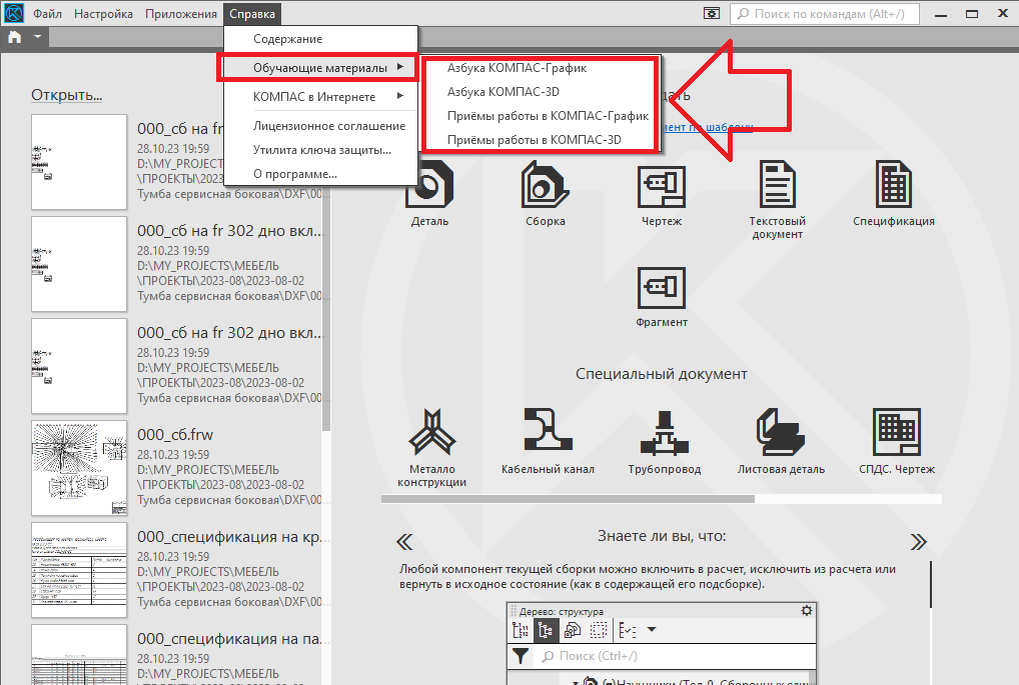Expand the Обучающие материалы submenu
This screenshot has height=685, width=1019.
click(318, 68)
